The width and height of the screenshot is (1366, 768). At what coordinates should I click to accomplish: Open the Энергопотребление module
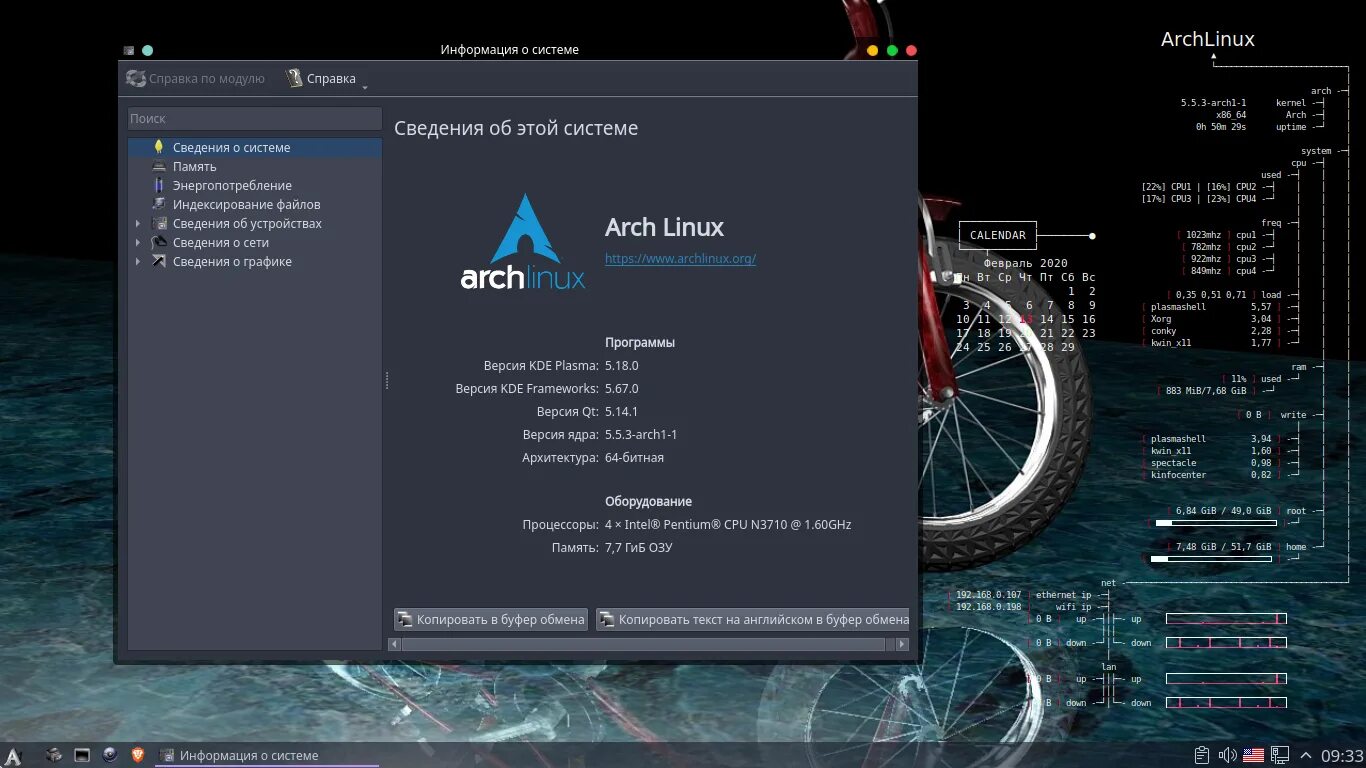pyautogui.click(x=255, y=186)
